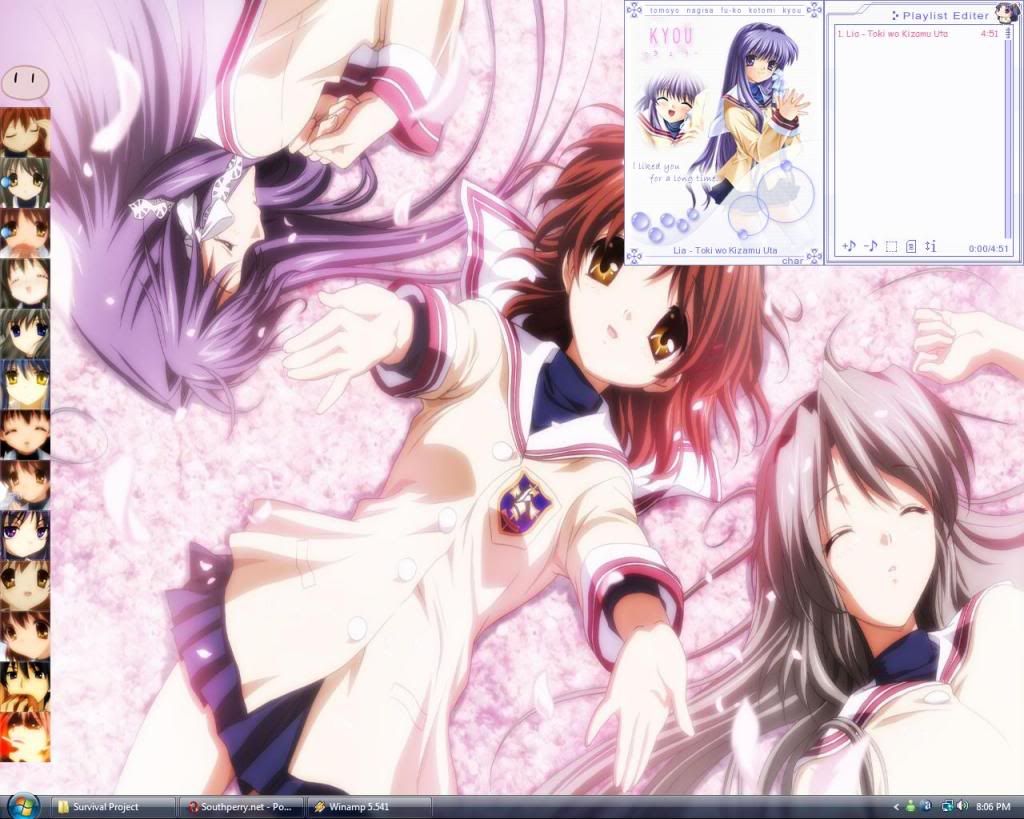Click the sort and info arrow icon

pyautogui.click(x=931, y=246)
